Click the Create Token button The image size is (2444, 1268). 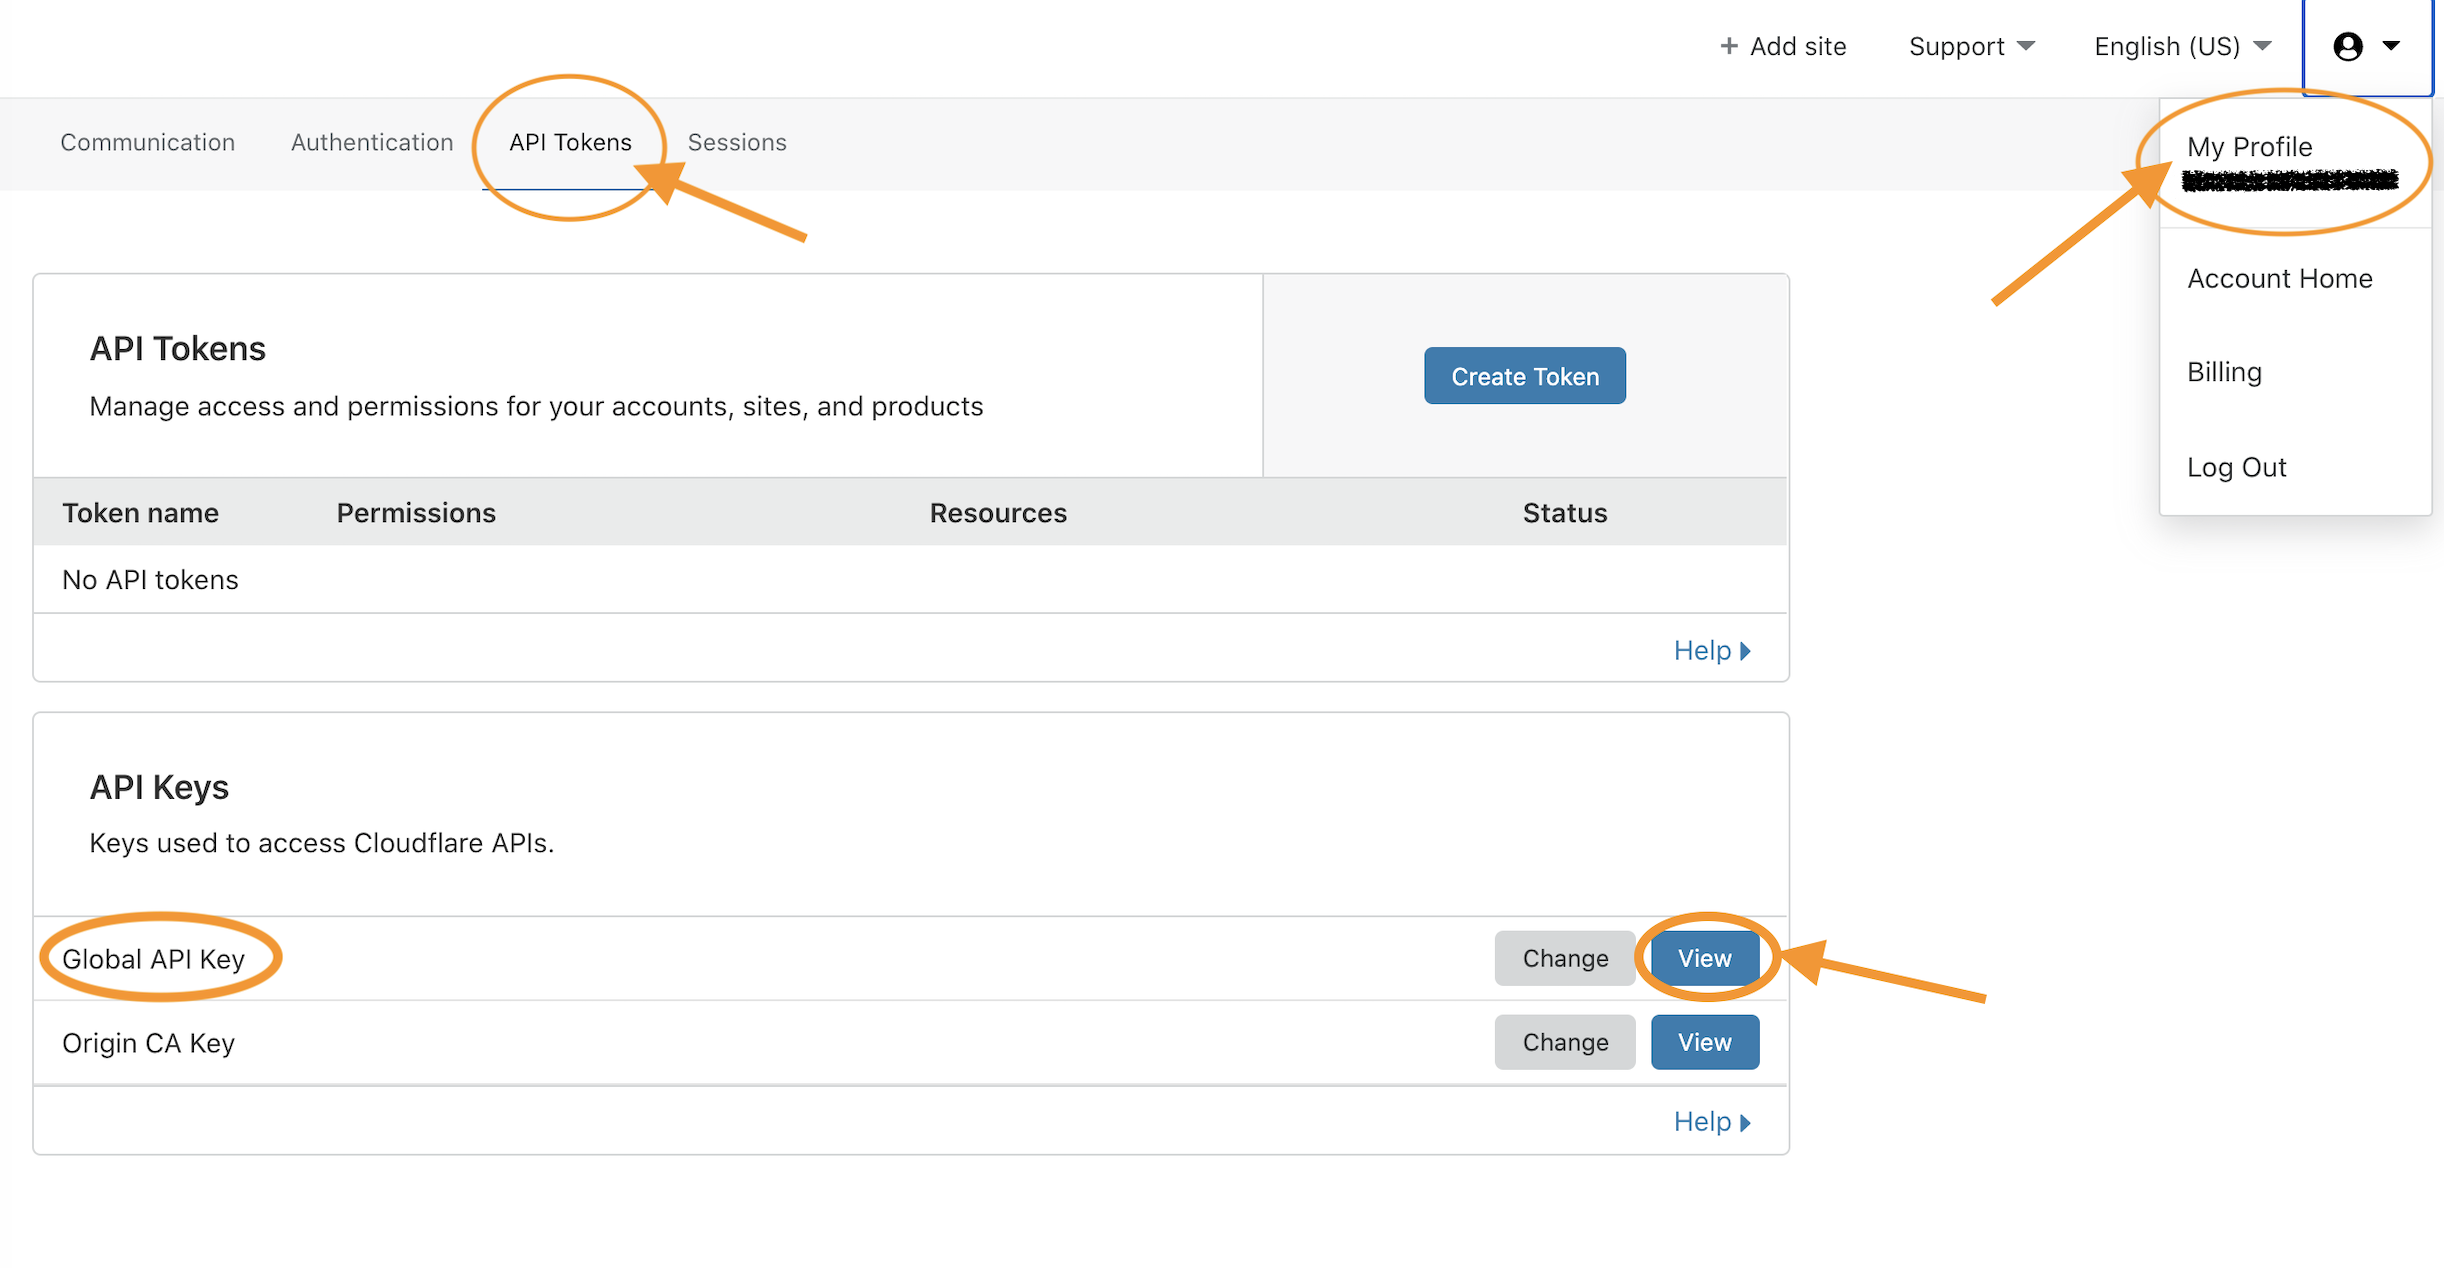(1525, 376)
